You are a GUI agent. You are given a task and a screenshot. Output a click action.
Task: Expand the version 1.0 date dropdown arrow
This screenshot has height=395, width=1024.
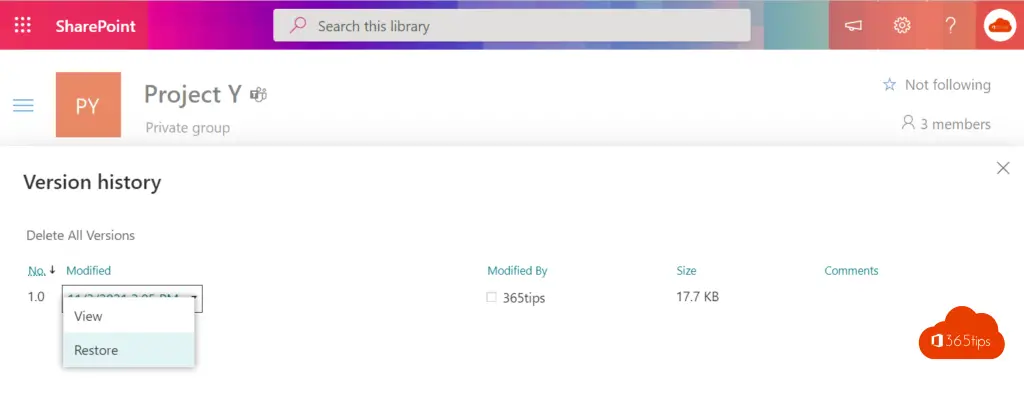pos(195,298)
